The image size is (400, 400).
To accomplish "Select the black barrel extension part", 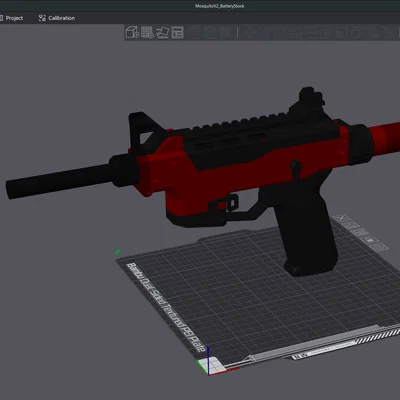I will [x=60, y=181].
